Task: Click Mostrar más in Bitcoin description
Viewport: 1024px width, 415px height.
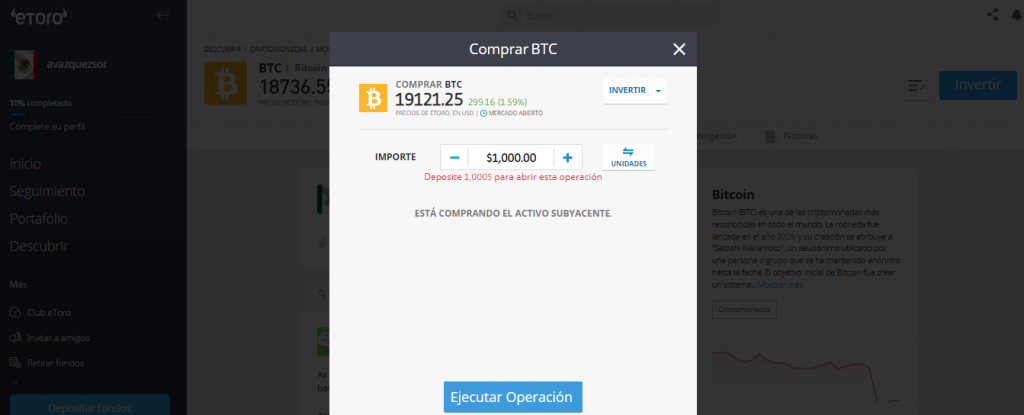Action: pos(780,285)
